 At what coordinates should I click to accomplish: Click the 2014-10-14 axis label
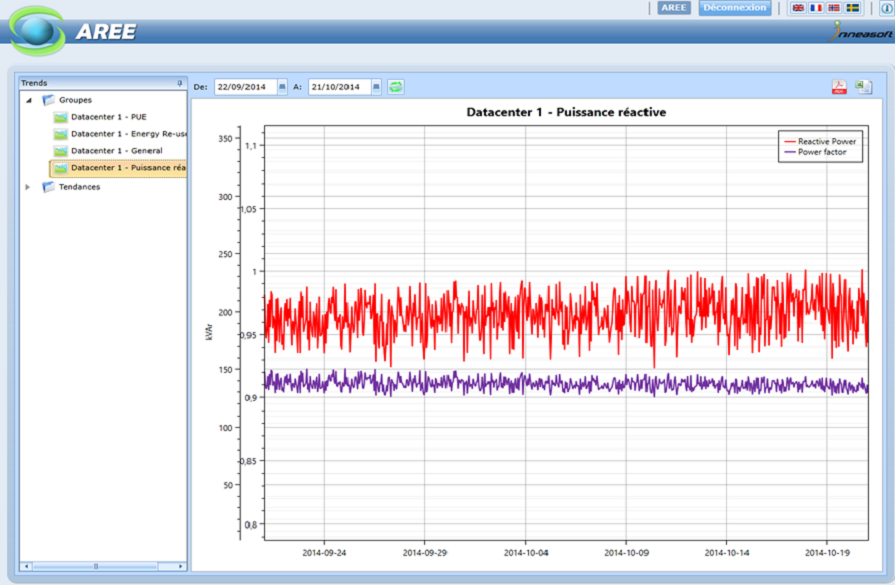point(727,552)
